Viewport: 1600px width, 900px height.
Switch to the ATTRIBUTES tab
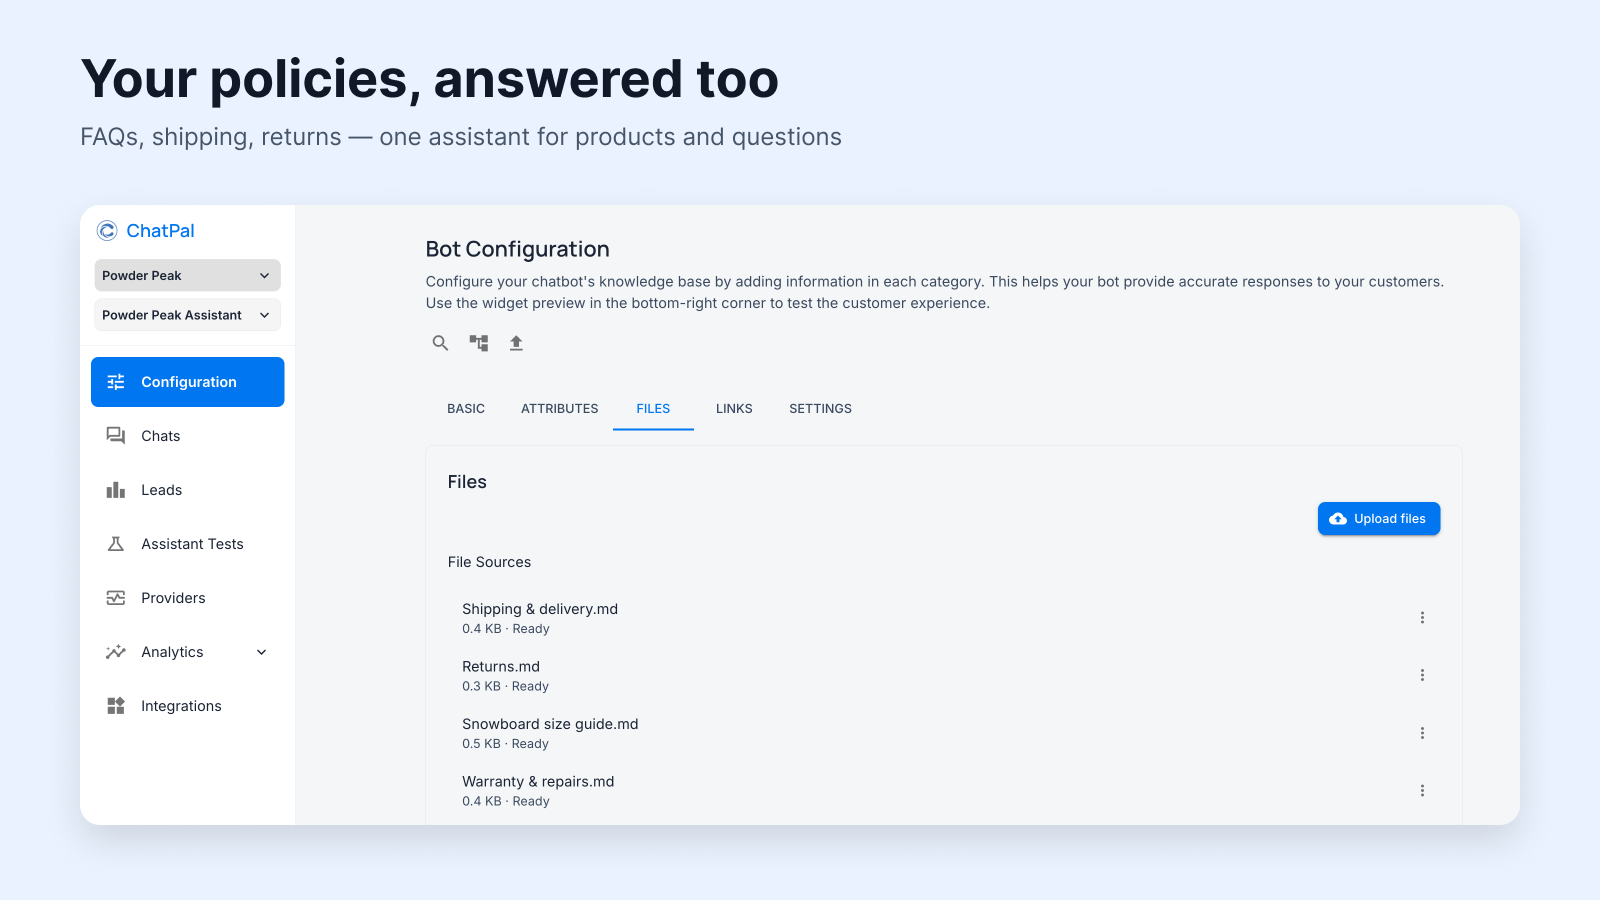560,409
